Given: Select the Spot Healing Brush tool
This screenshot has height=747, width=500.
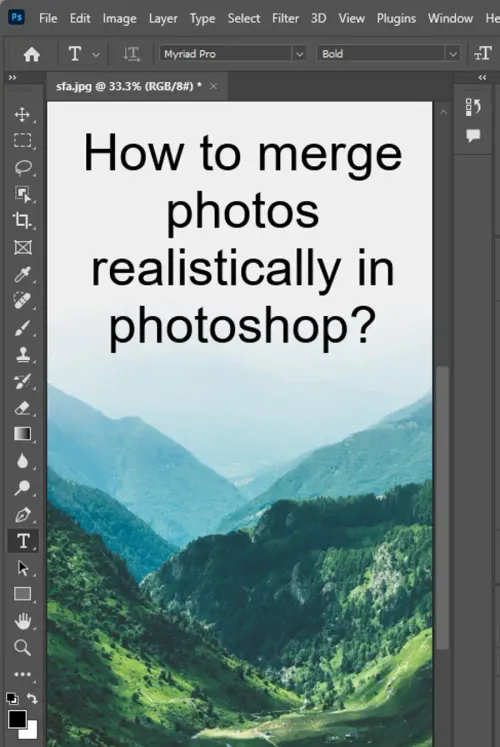Looking at the screenshot, I should click(22, 301).
